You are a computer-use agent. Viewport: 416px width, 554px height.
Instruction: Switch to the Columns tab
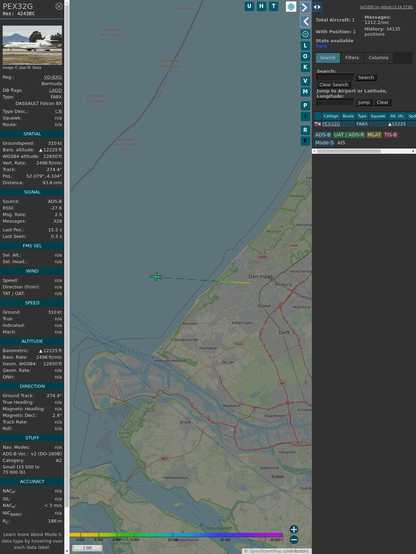(x=379, y=58)
